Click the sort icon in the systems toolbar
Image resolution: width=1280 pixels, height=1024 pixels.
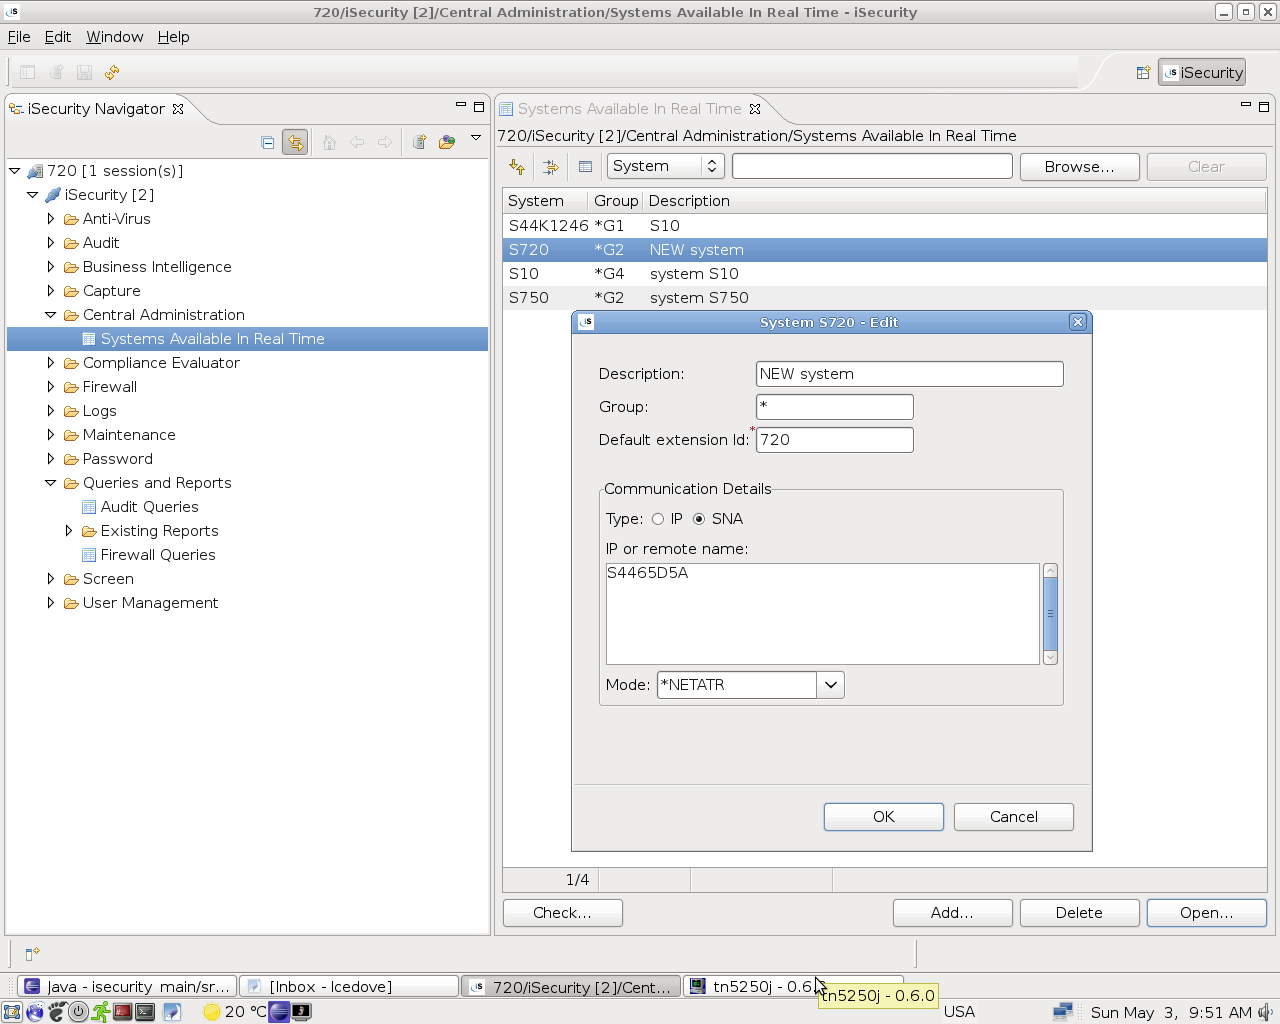(x=517, y=167)
